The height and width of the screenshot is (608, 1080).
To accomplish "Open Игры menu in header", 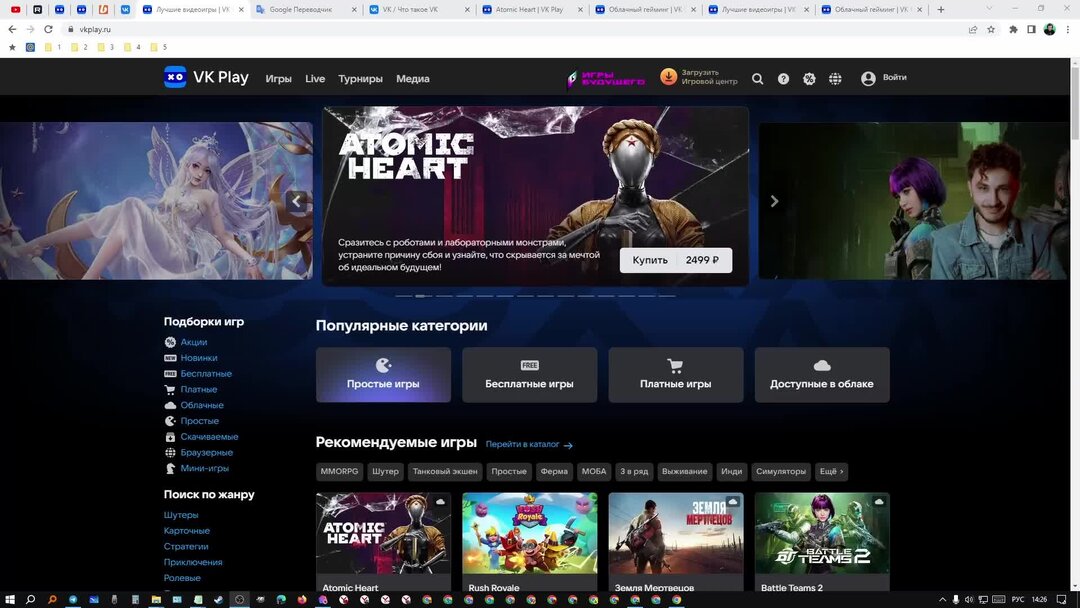I will [278, 78].
